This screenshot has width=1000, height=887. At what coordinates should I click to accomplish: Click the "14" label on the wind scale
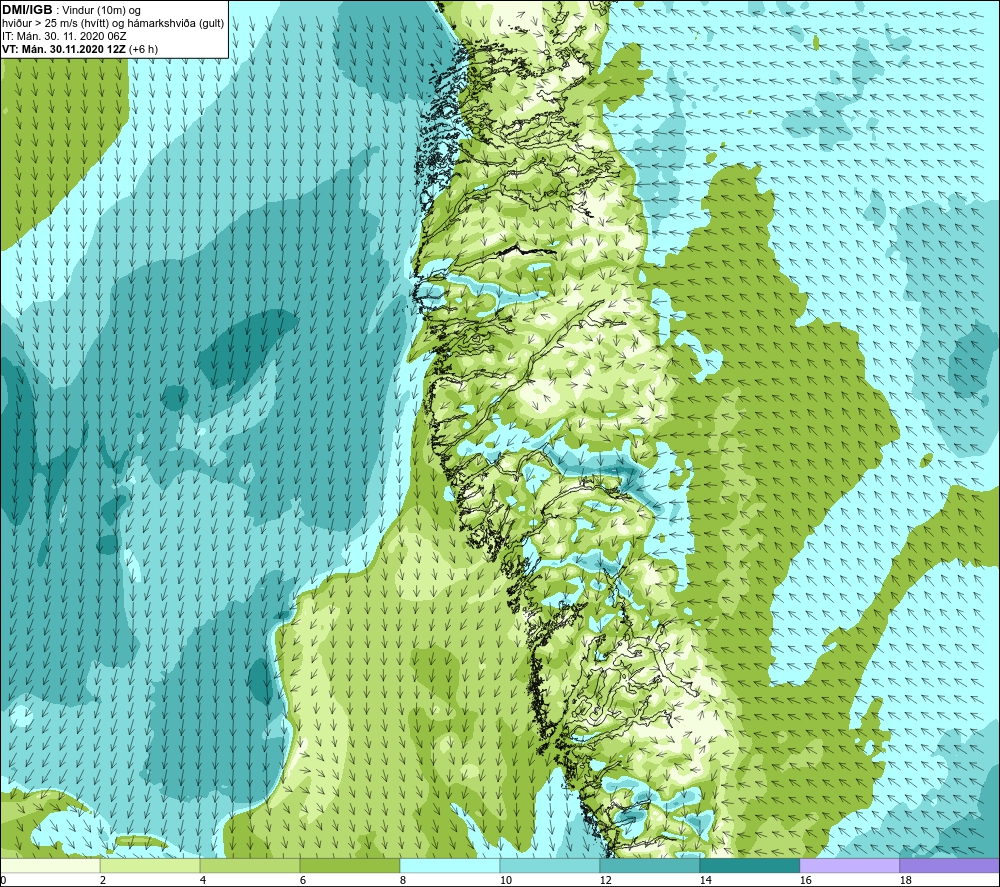[x=705, y=880]
